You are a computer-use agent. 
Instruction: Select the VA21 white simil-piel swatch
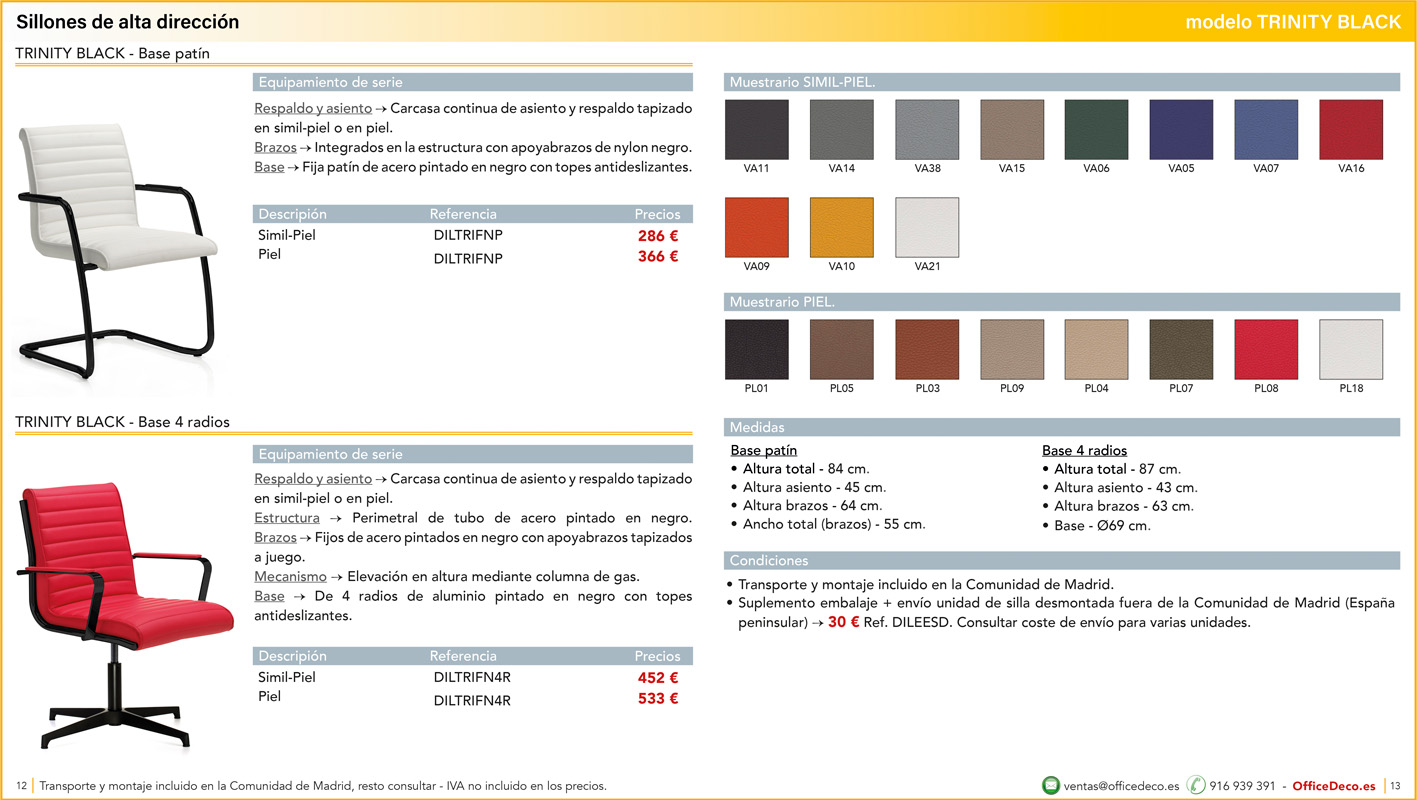(927, 228)
